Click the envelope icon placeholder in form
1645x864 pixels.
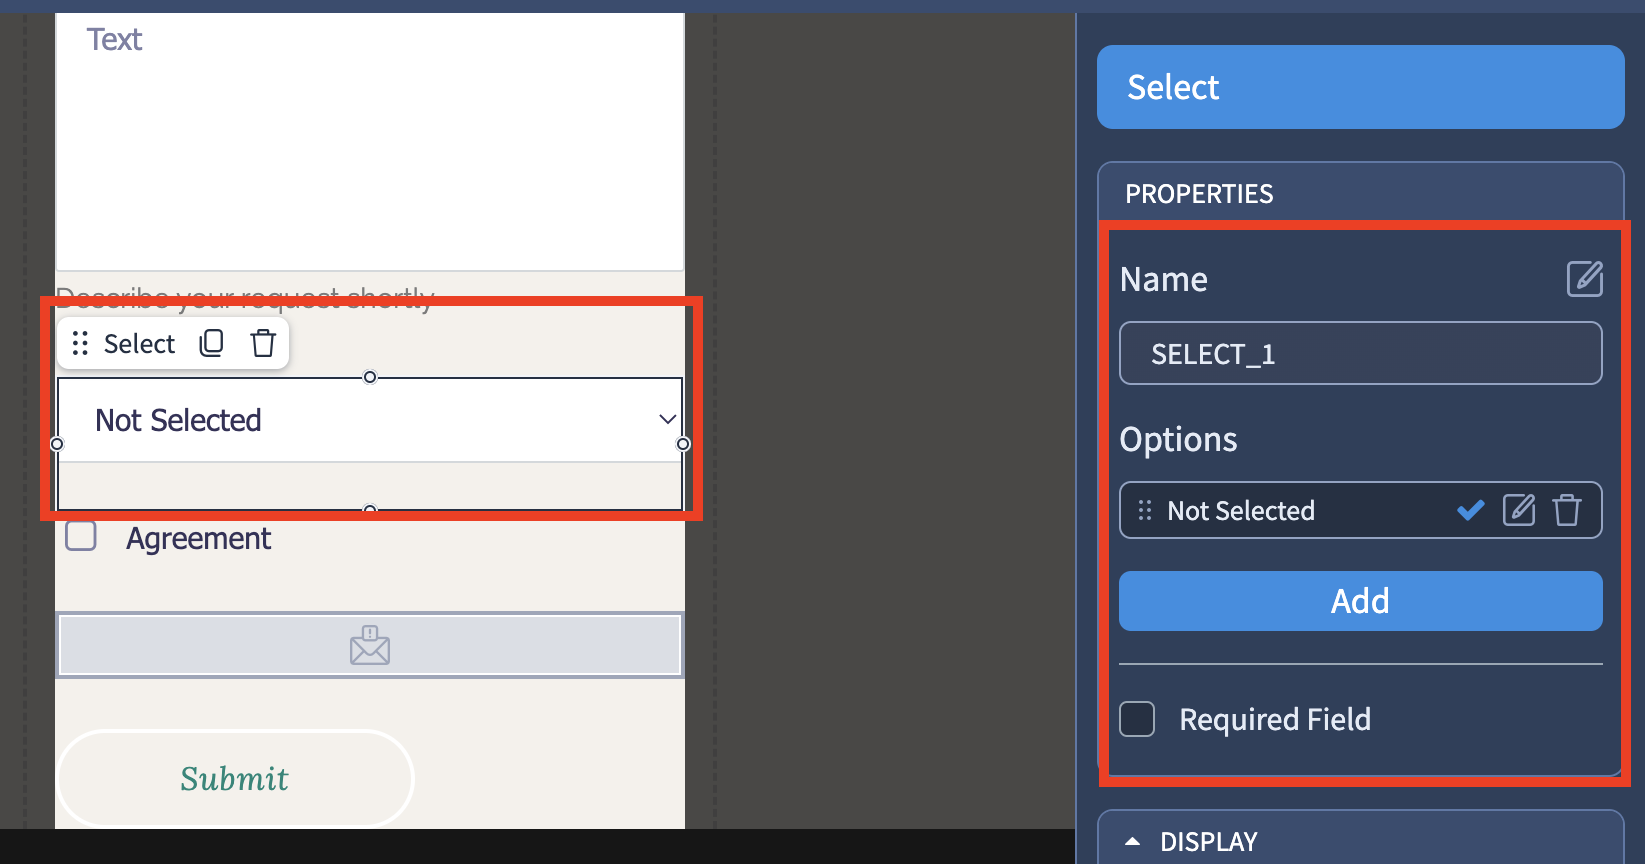pyautogui.click(x=370, y=645)
